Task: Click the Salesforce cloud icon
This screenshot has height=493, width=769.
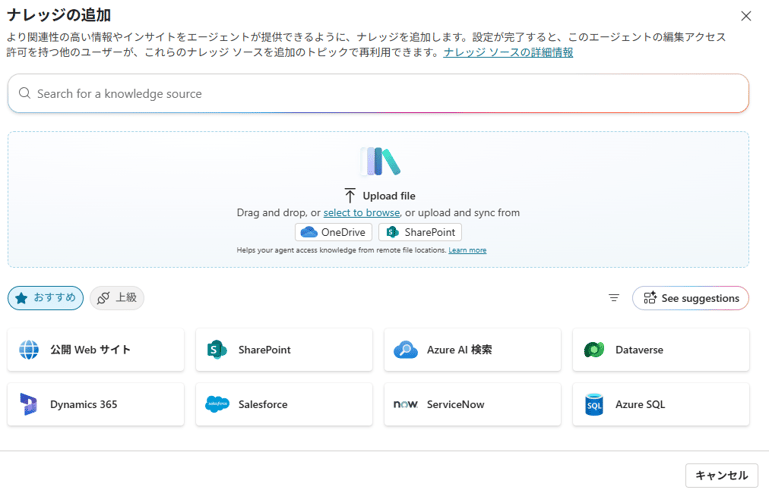Action: click(x=217, y=404)
